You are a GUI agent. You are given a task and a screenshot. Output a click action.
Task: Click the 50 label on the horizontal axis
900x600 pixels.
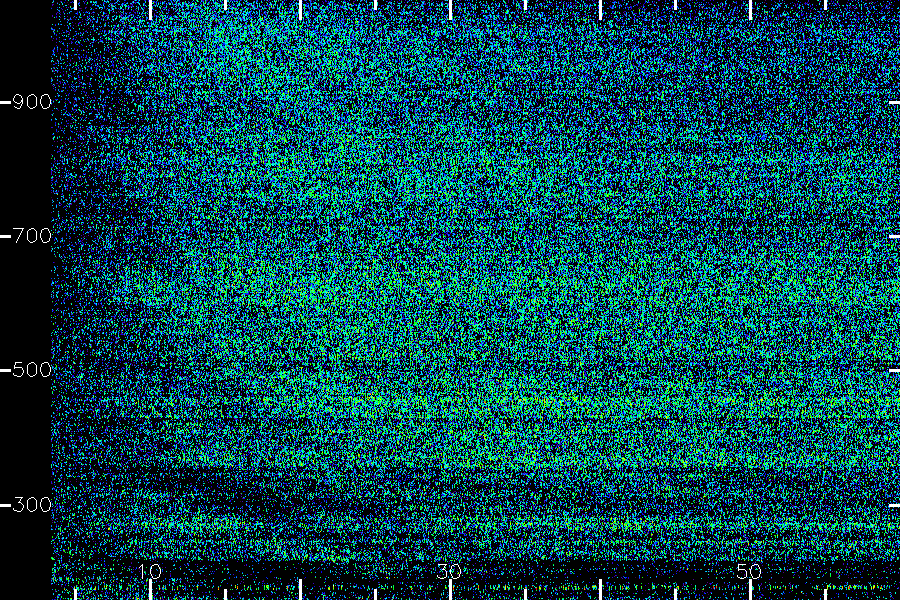coord(750,571)
